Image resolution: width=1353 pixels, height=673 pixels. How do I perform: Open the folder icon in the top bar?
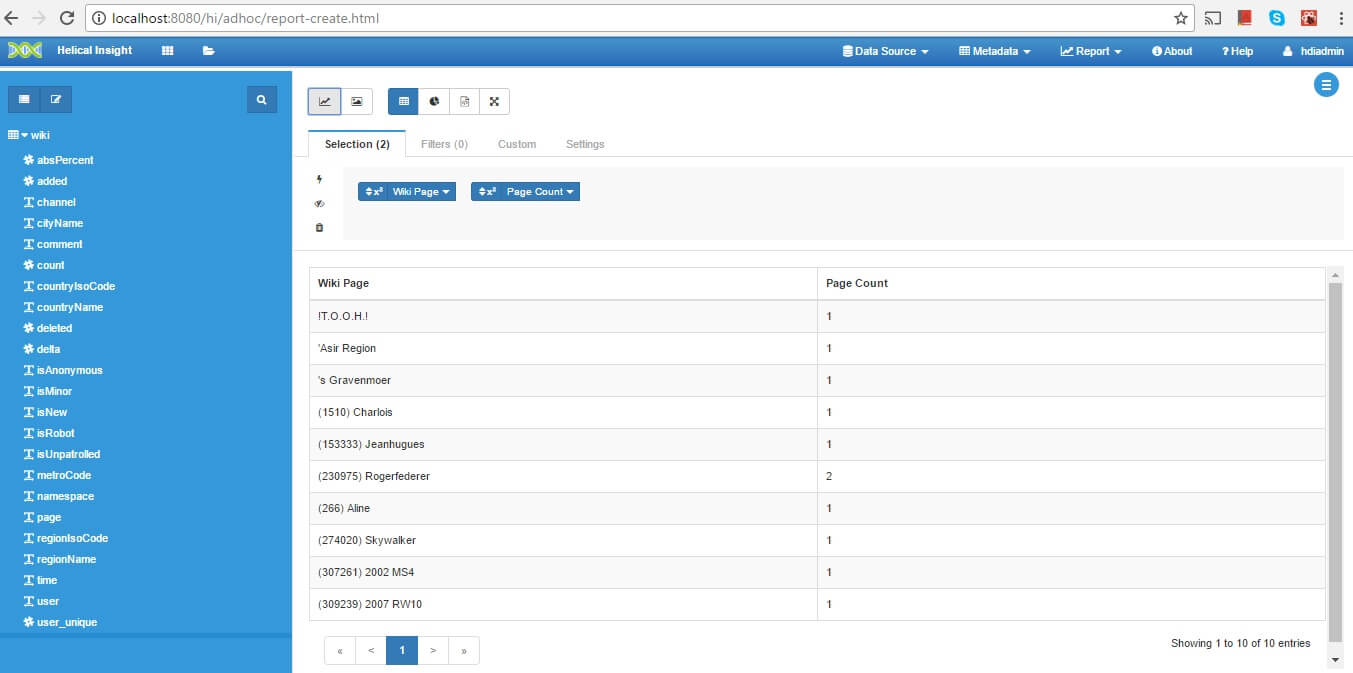208,50
